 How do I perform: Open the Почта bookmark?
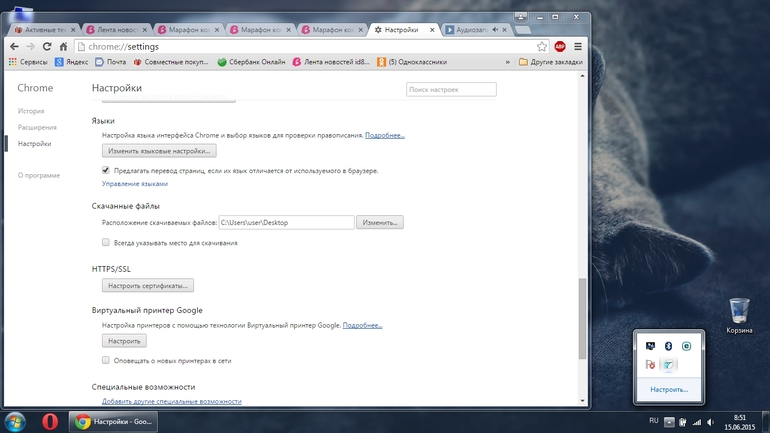(x=110, y=62)
